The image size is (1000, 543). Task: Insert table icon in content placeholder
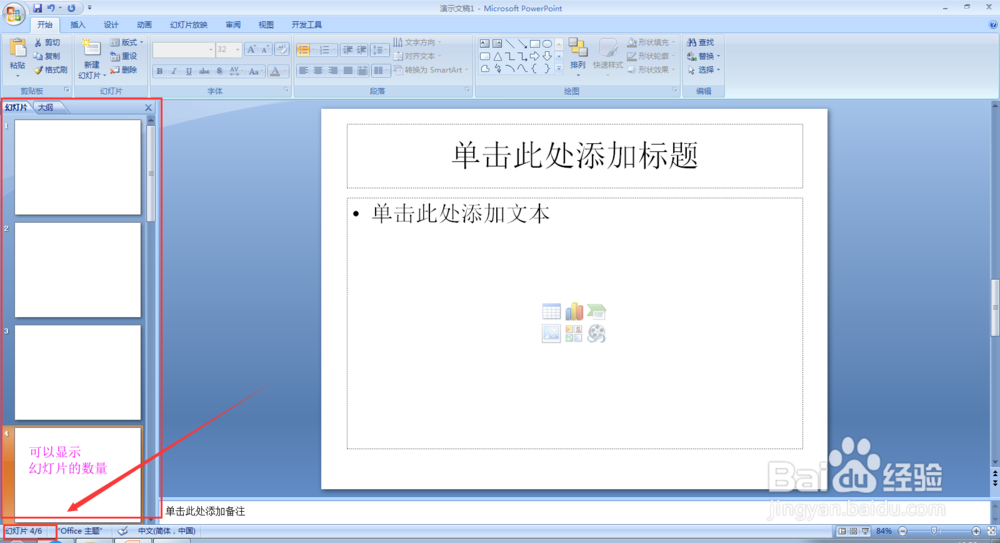coord(551,311)
